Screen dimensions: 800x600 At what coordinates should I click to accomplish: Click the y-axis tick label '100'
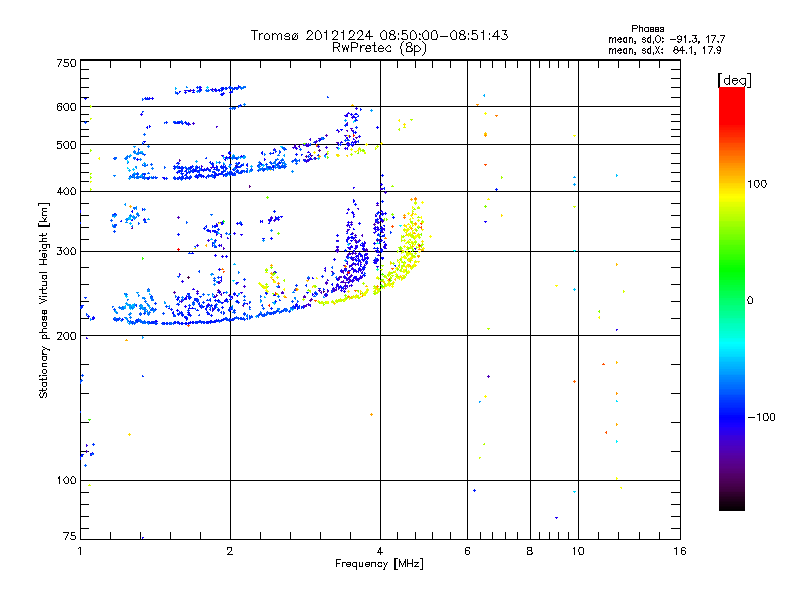67,481
